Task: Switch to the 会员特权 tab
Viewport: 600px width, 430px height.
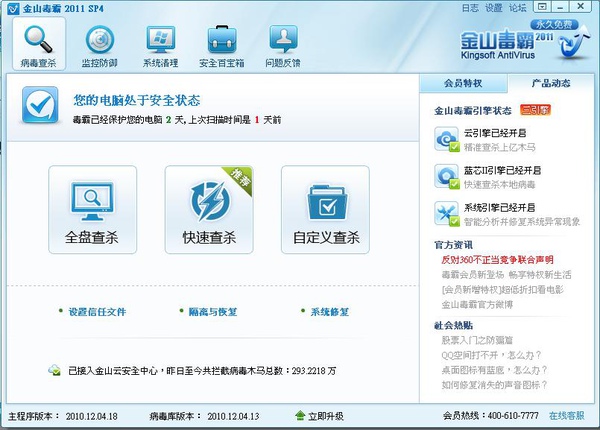Action: [x=463, y=83]
